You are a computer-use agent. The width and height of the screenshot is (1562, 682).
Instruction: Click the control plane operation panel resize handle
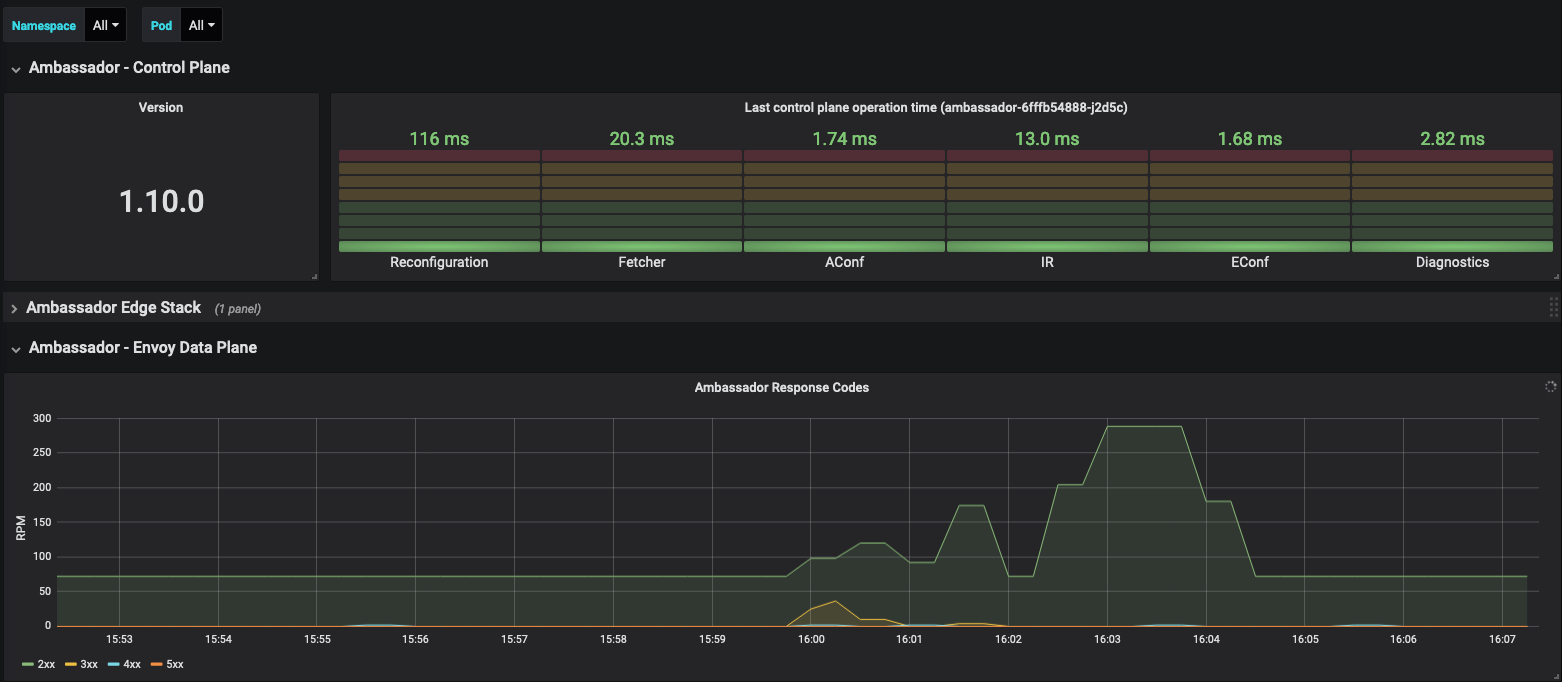click(x=1555, y=276)
